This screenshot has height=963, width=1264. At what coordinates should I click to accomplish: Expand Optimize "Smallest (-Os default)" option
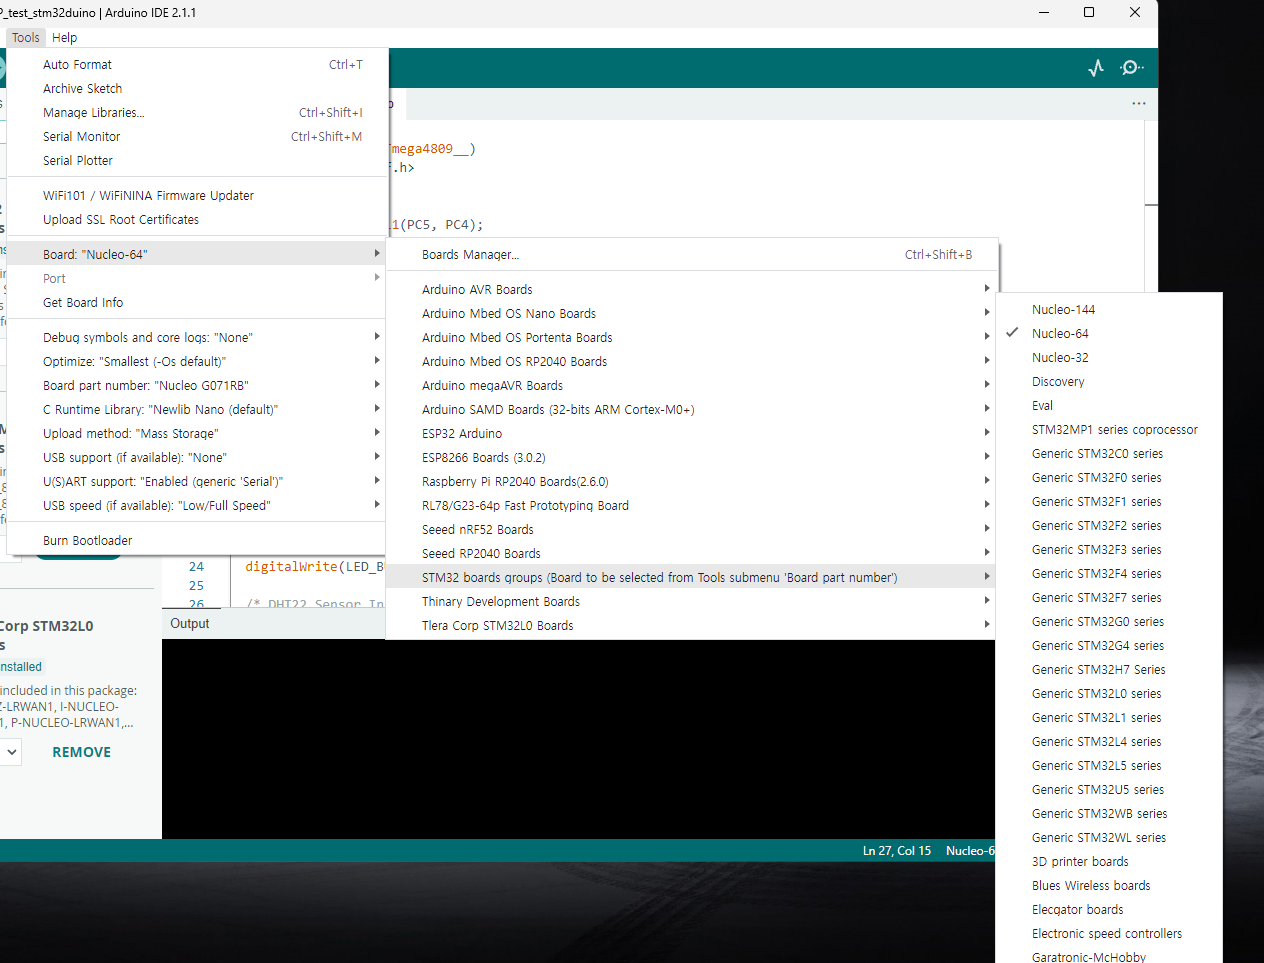coord(197,362)
